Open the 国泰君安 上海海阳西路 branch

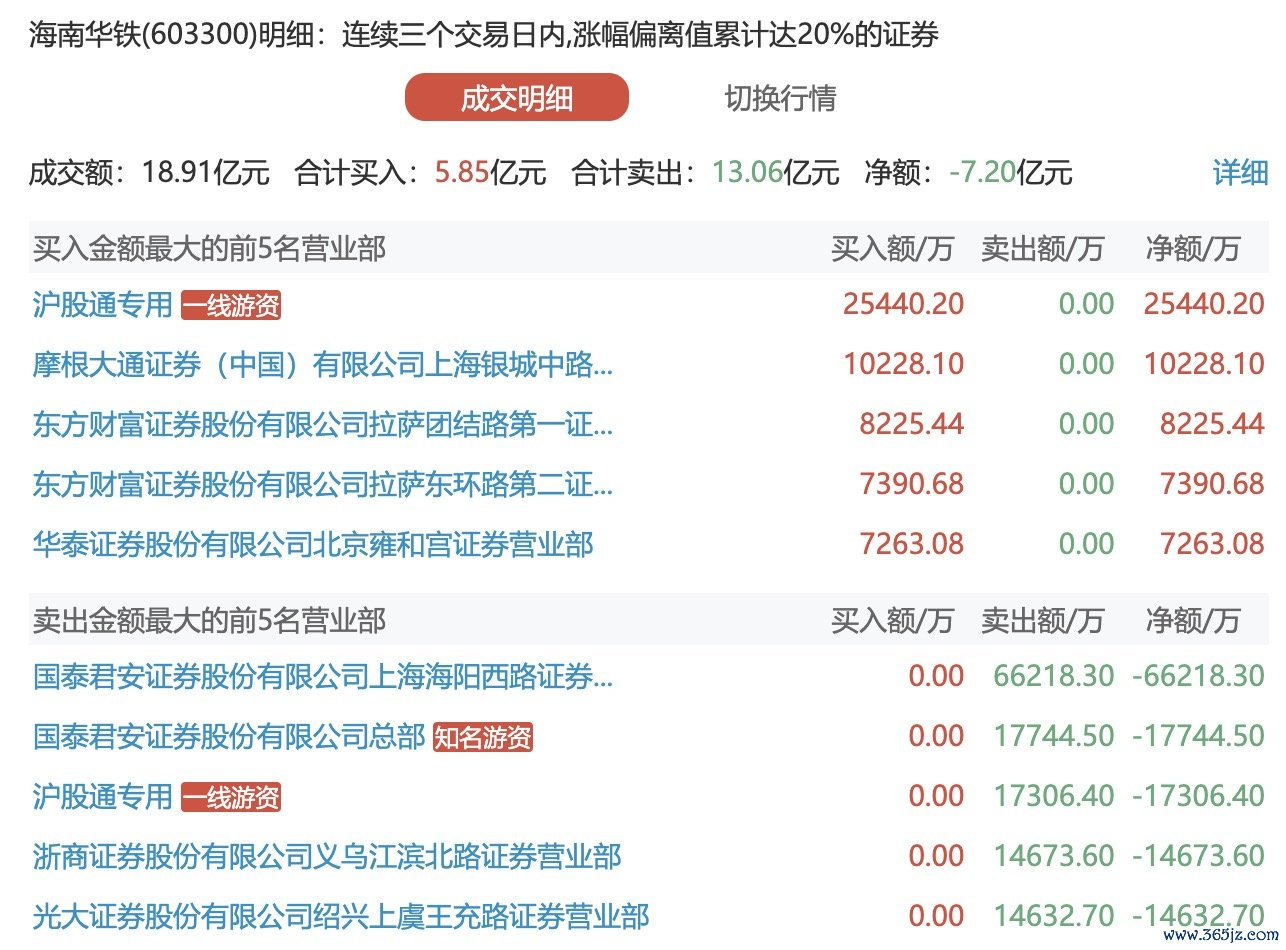[x=323, y=676]
